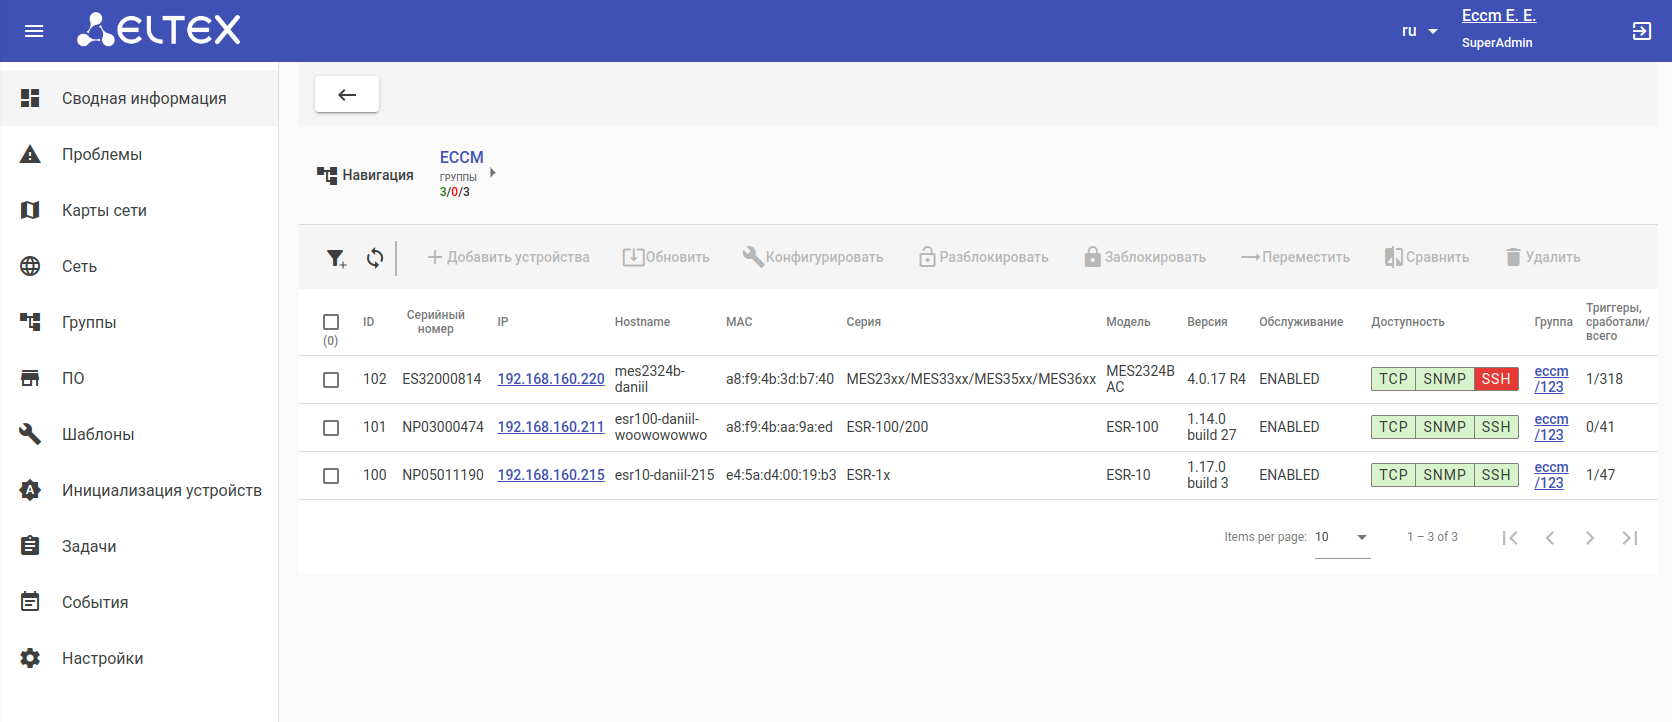The width and height of the screenshot is (1672, 722).
Task: Go to last page of table
Action: 1630,538
